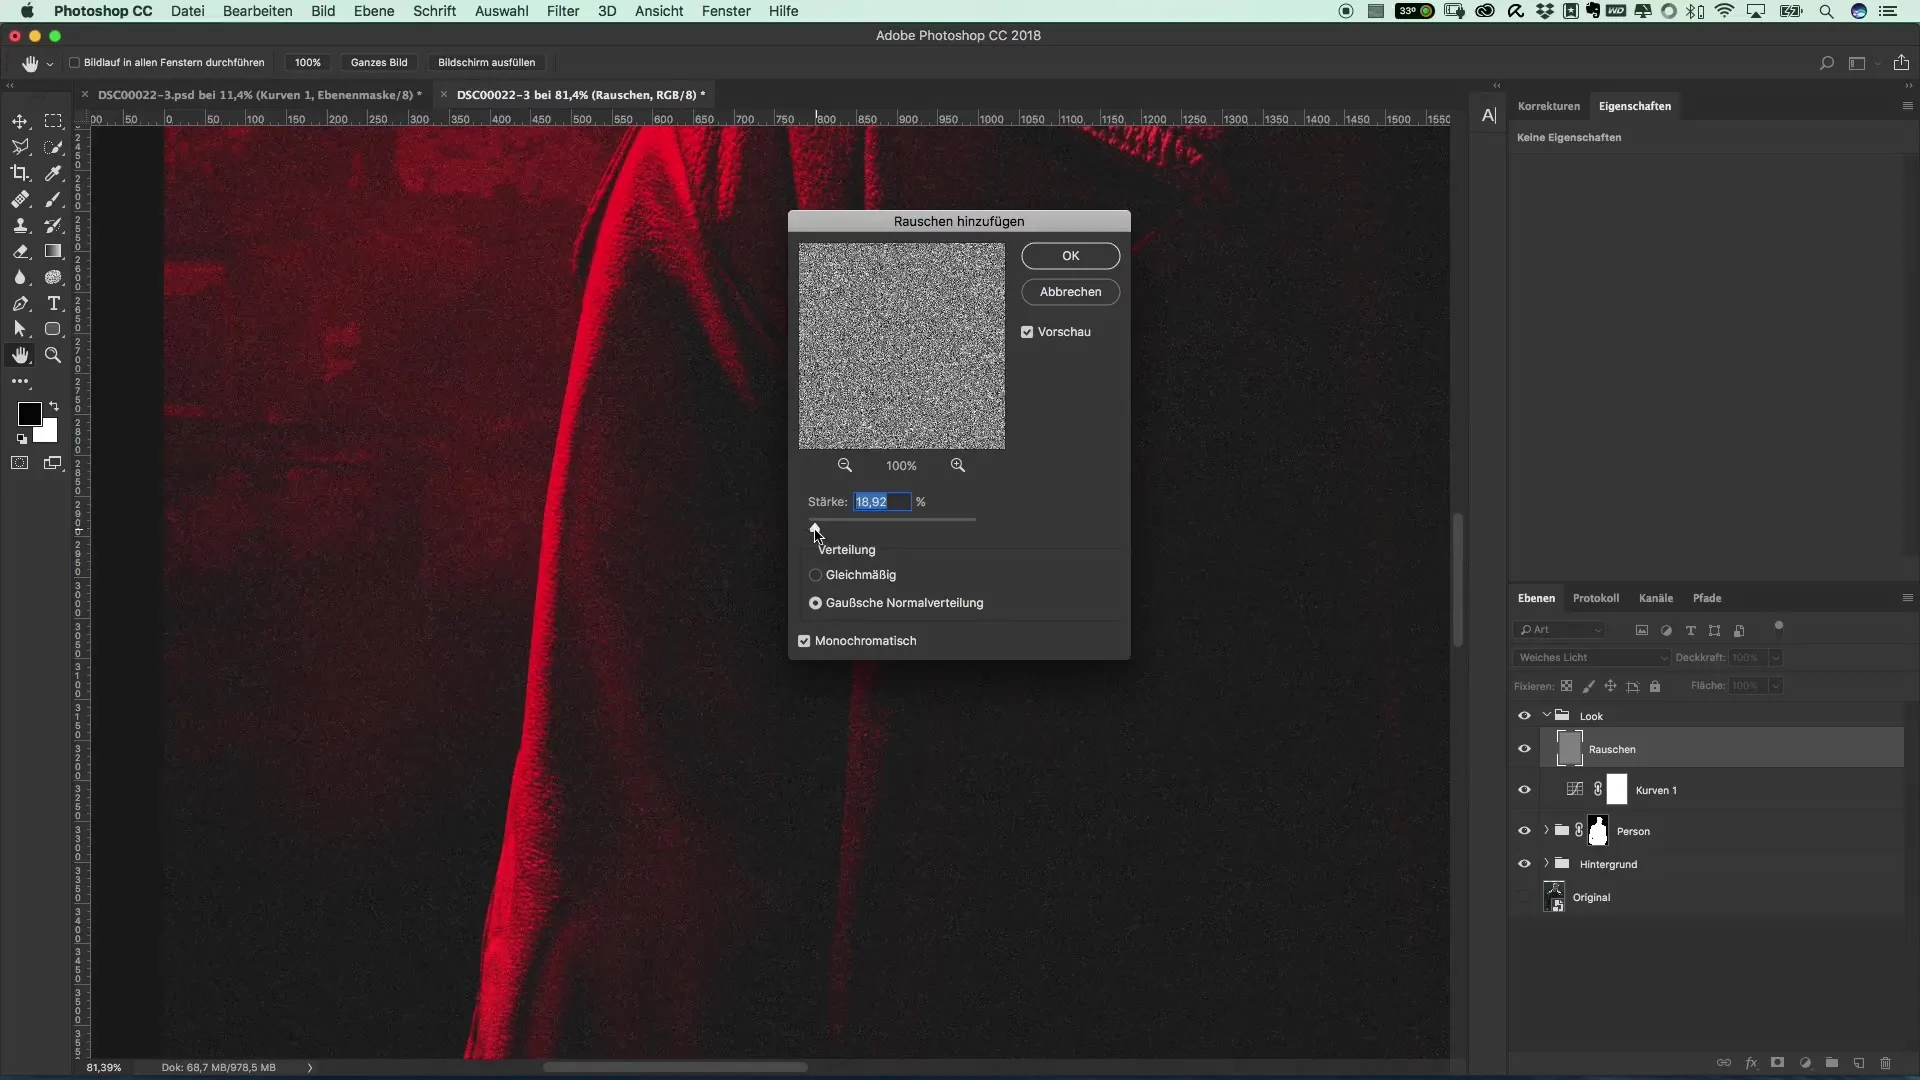Hide the Rauschen layer
The width and height of the screenshot is (1920, 1080).
(1524, 749)
